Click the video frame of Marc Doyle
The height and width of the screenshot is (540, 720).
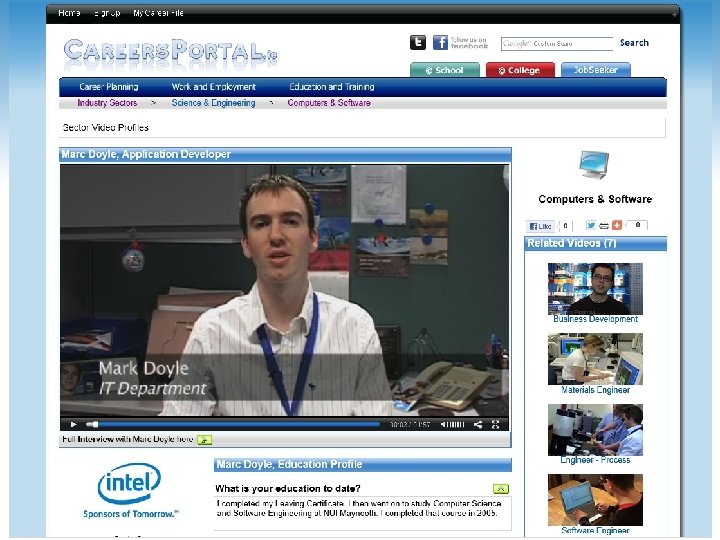coord(284,291)
